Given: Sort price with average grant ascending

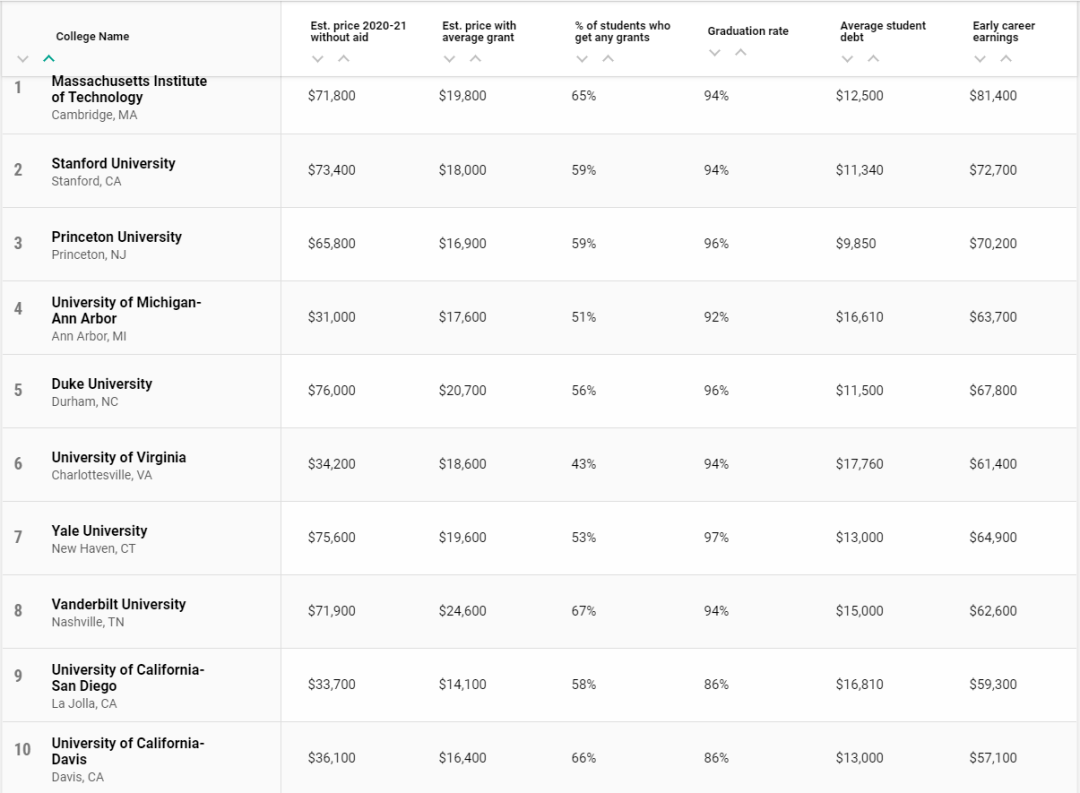Looking at the screenshot, I should click(475, 59).
